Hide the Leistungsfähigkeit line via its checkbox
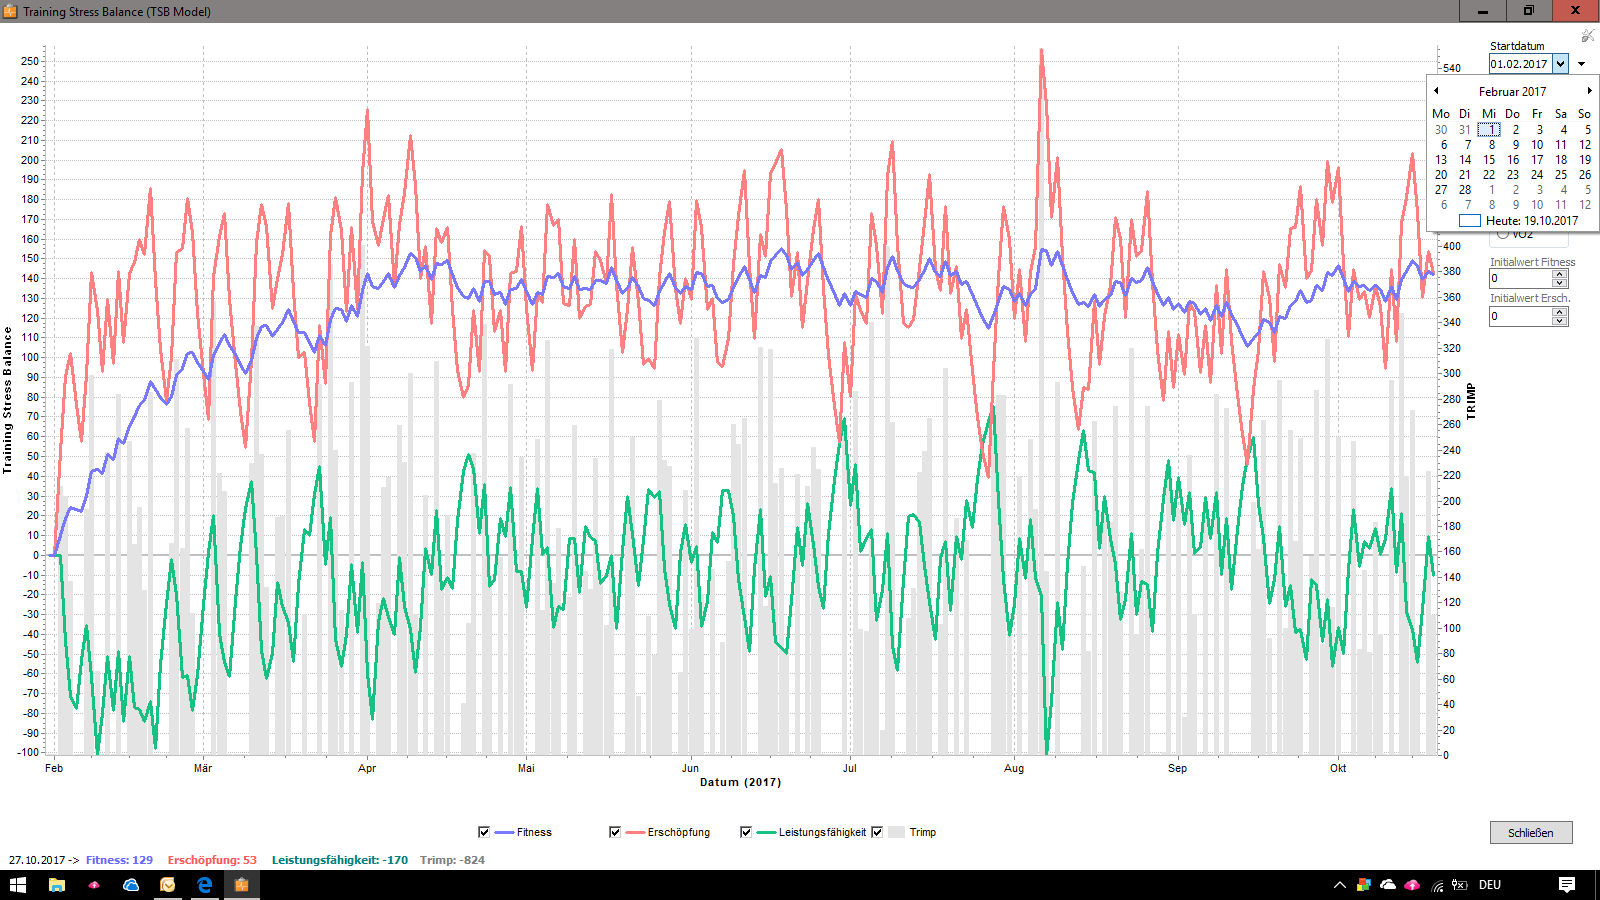 pos(746,832)
